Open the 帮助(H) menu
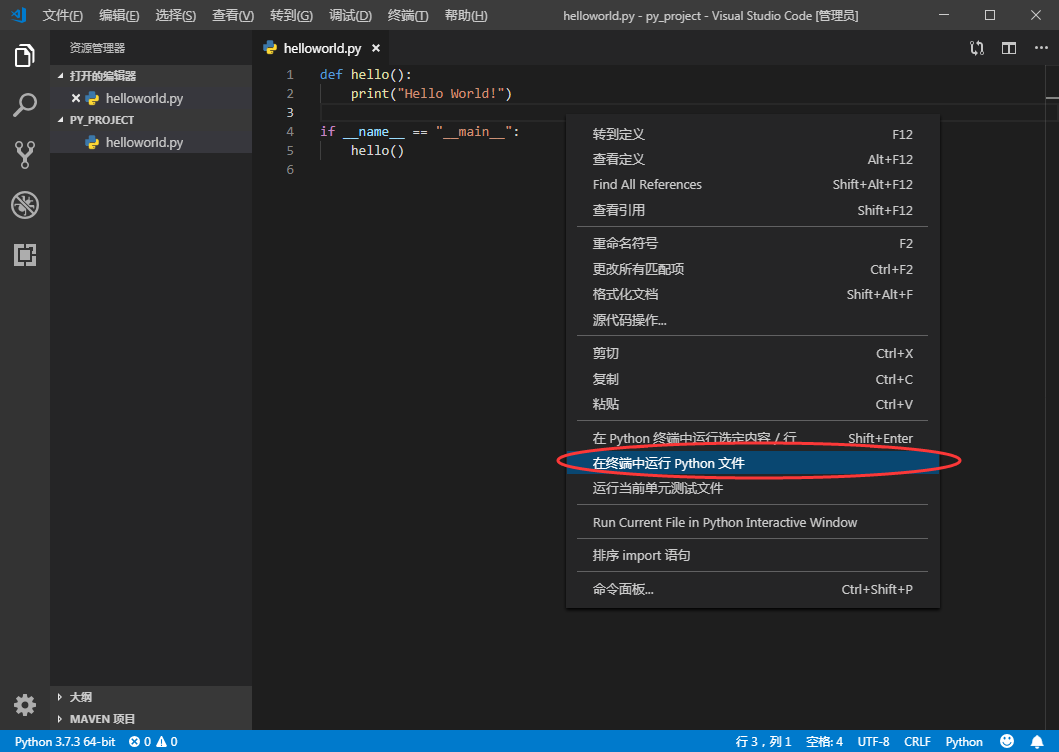Image resolution: width=1059 pixels, height=752 pixels. (x=466, y=15)
